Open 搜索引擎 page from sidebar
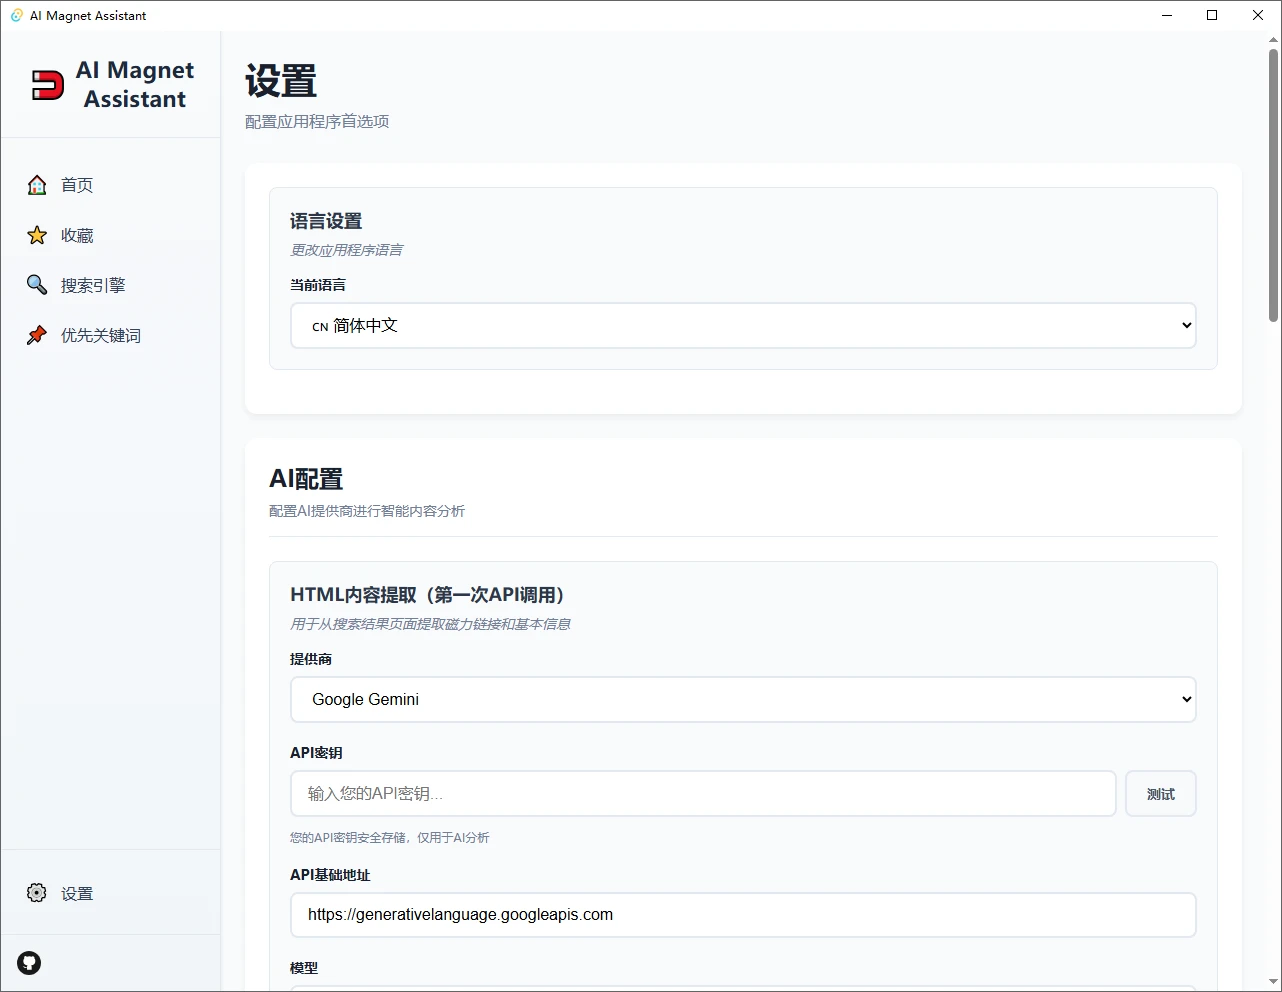This screenshot has width=1282, height=992. point(93,285)
